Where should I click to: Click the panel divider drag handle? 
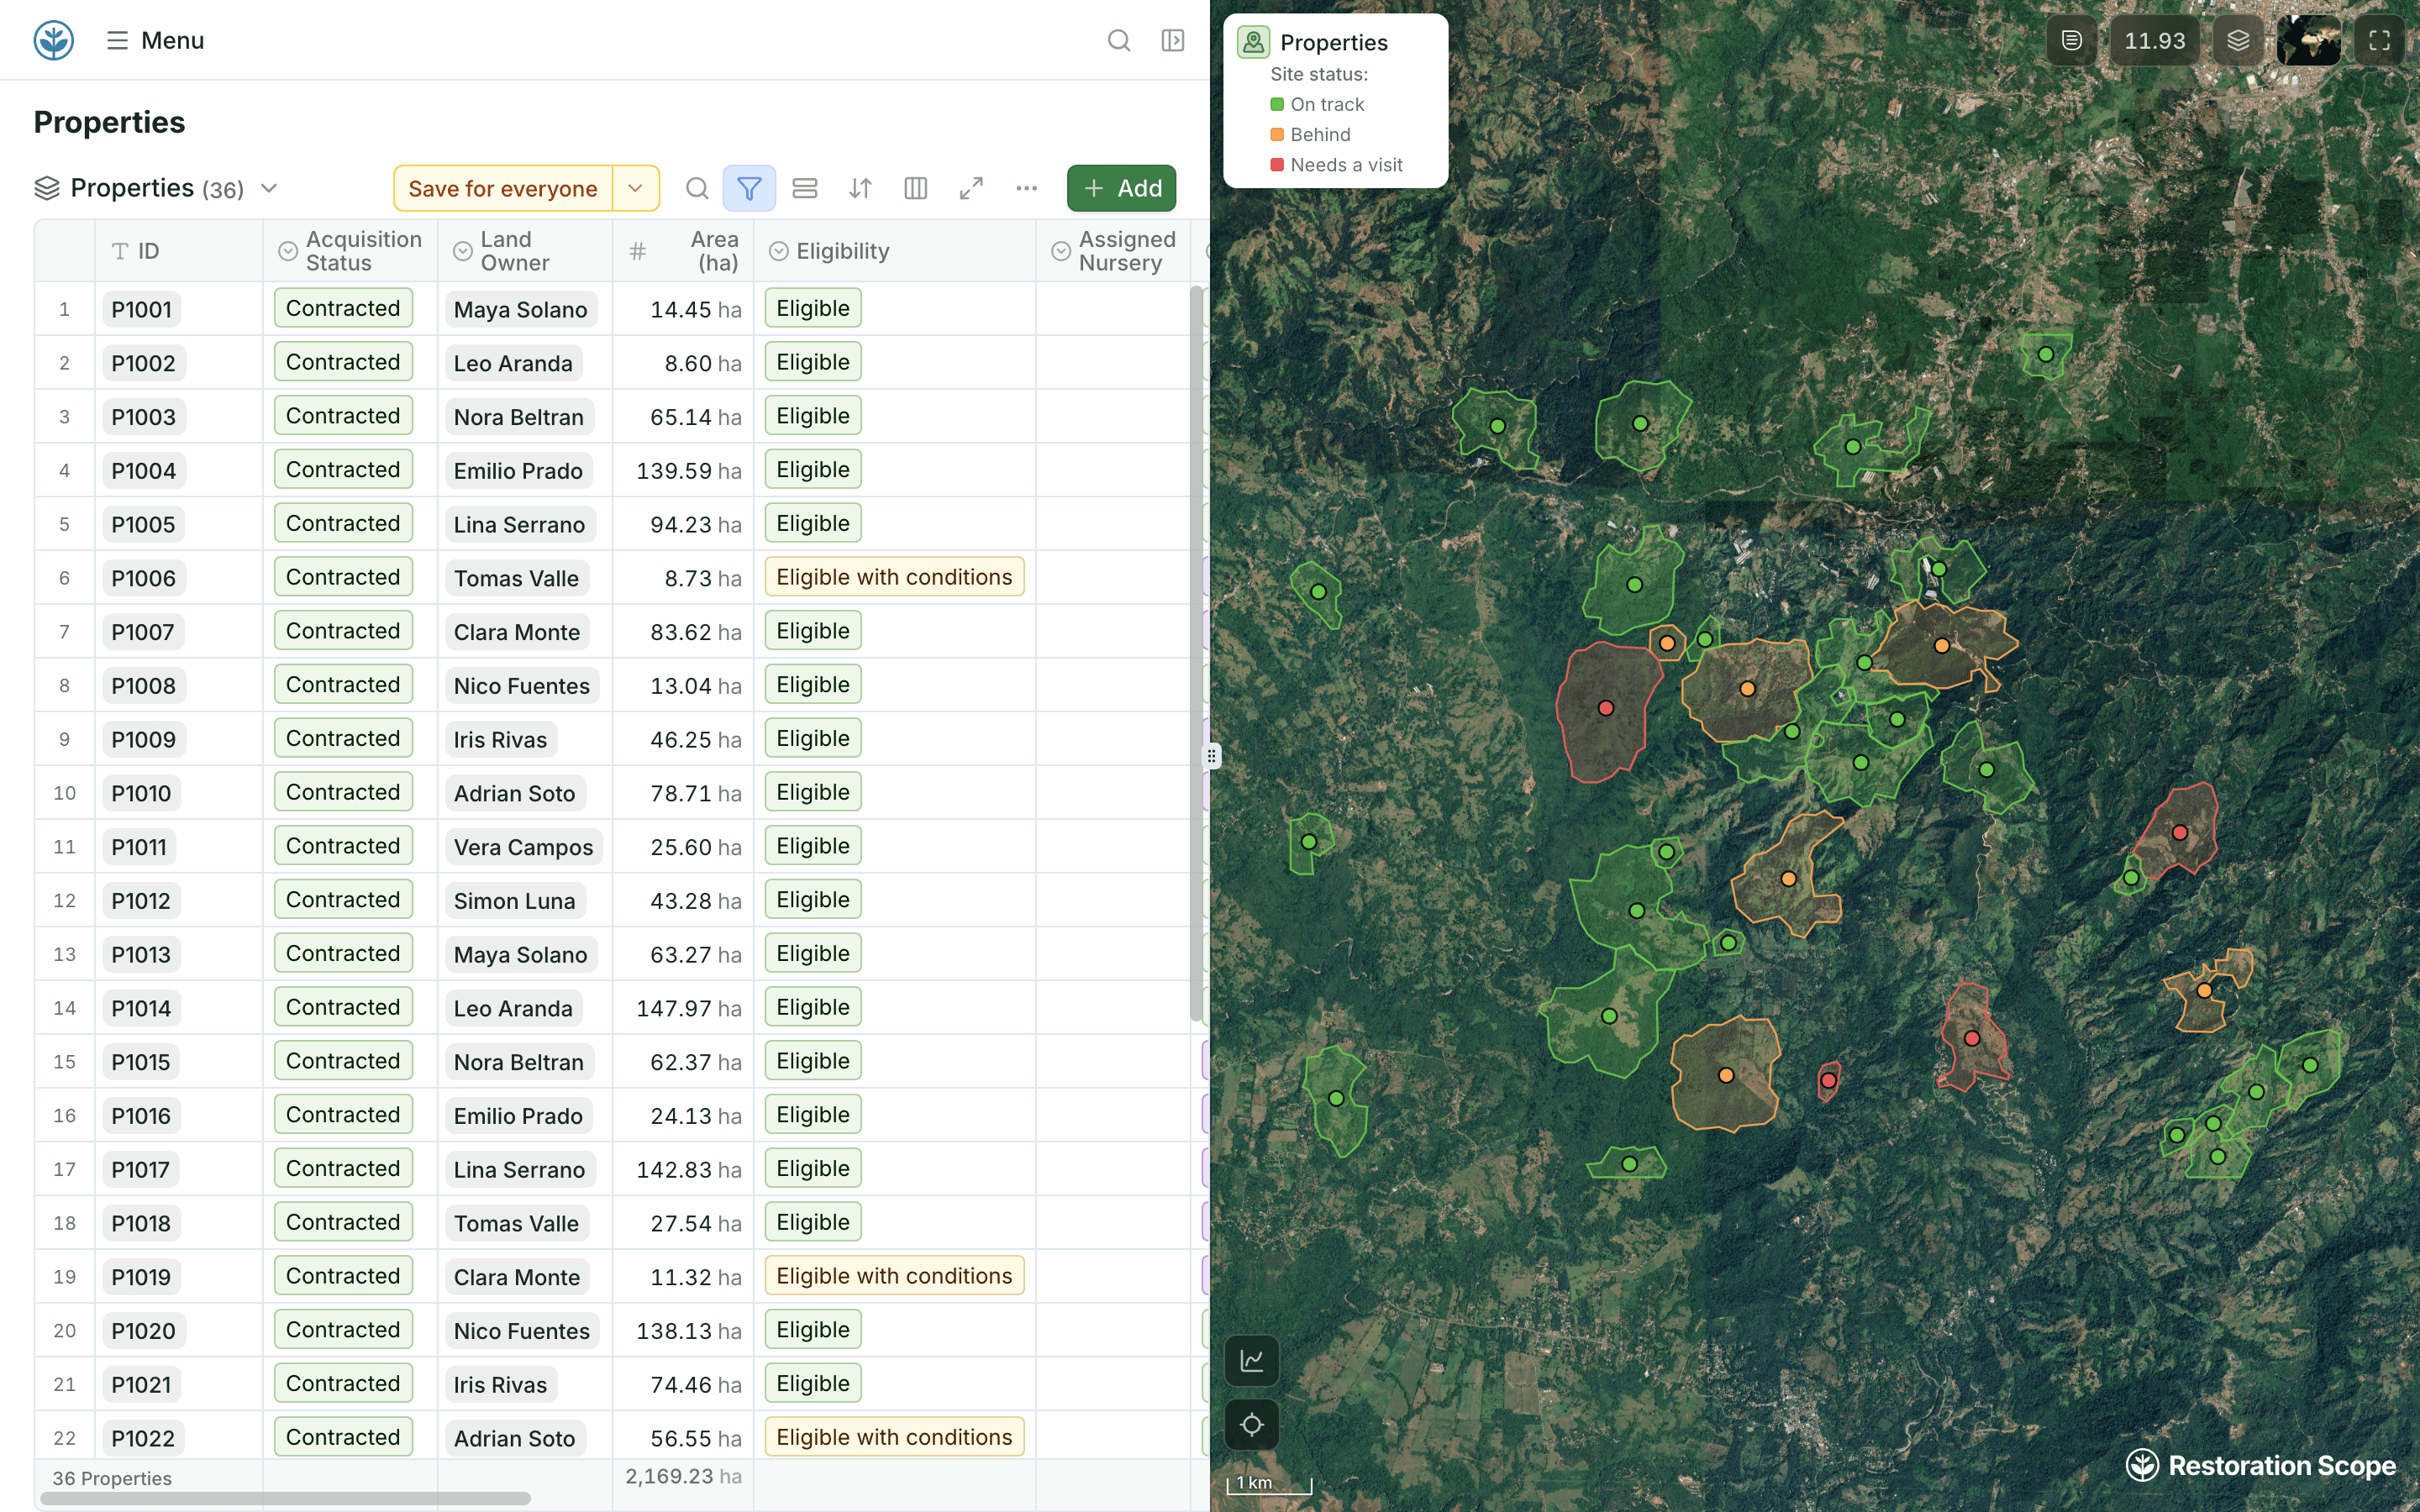click(x=1211, y=756)
